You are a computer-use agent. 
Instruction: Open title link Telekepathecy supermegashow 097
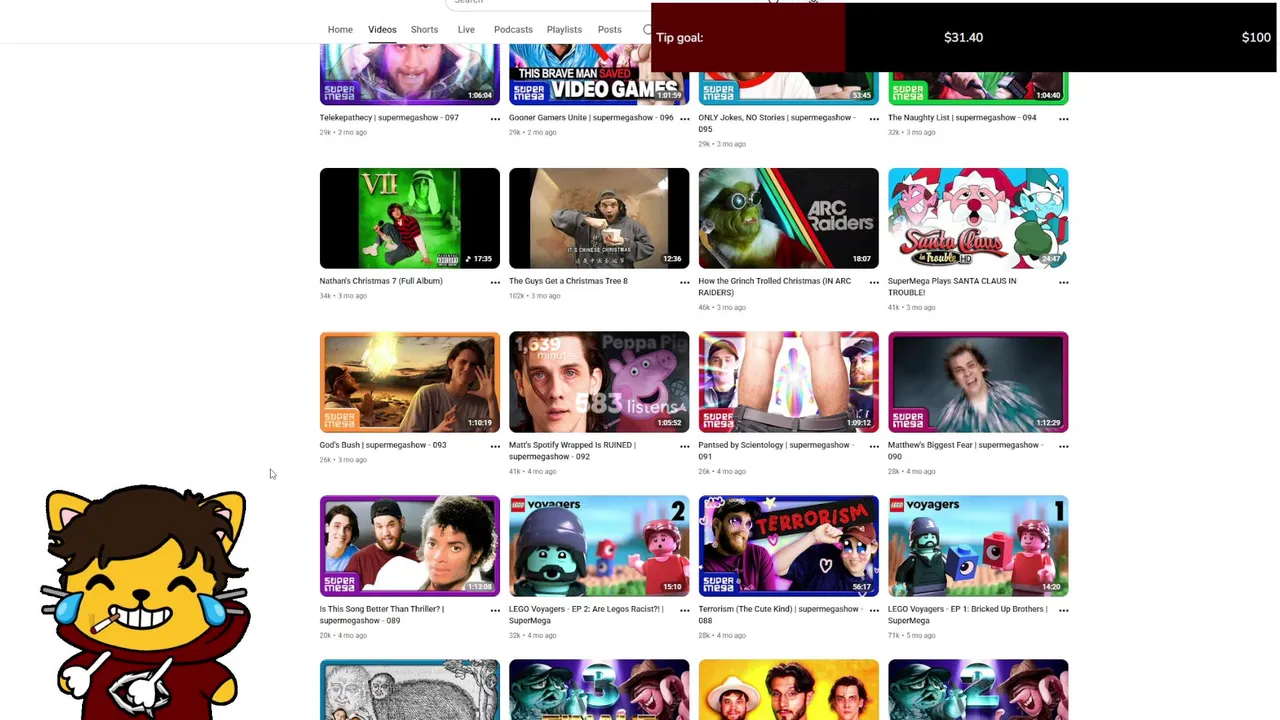[x=389, y=118]
